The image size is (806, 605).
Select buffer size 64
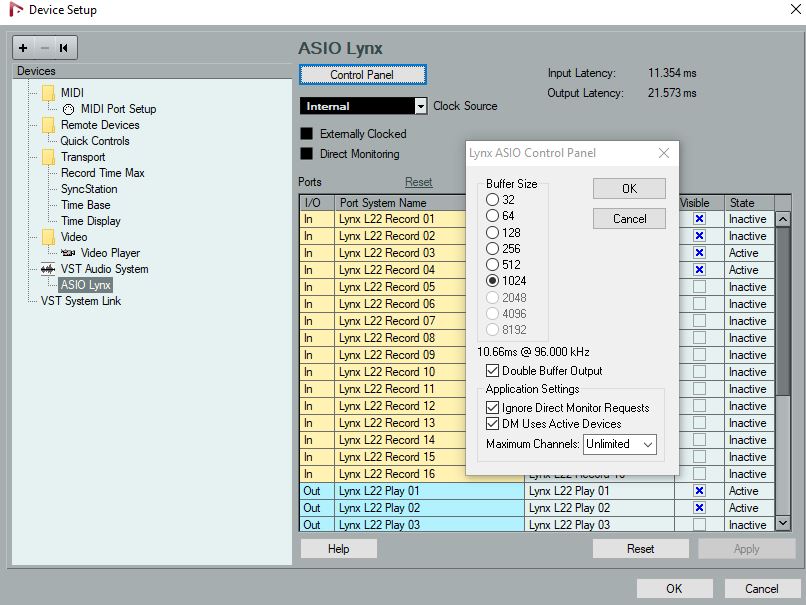(x=492, y=216)
